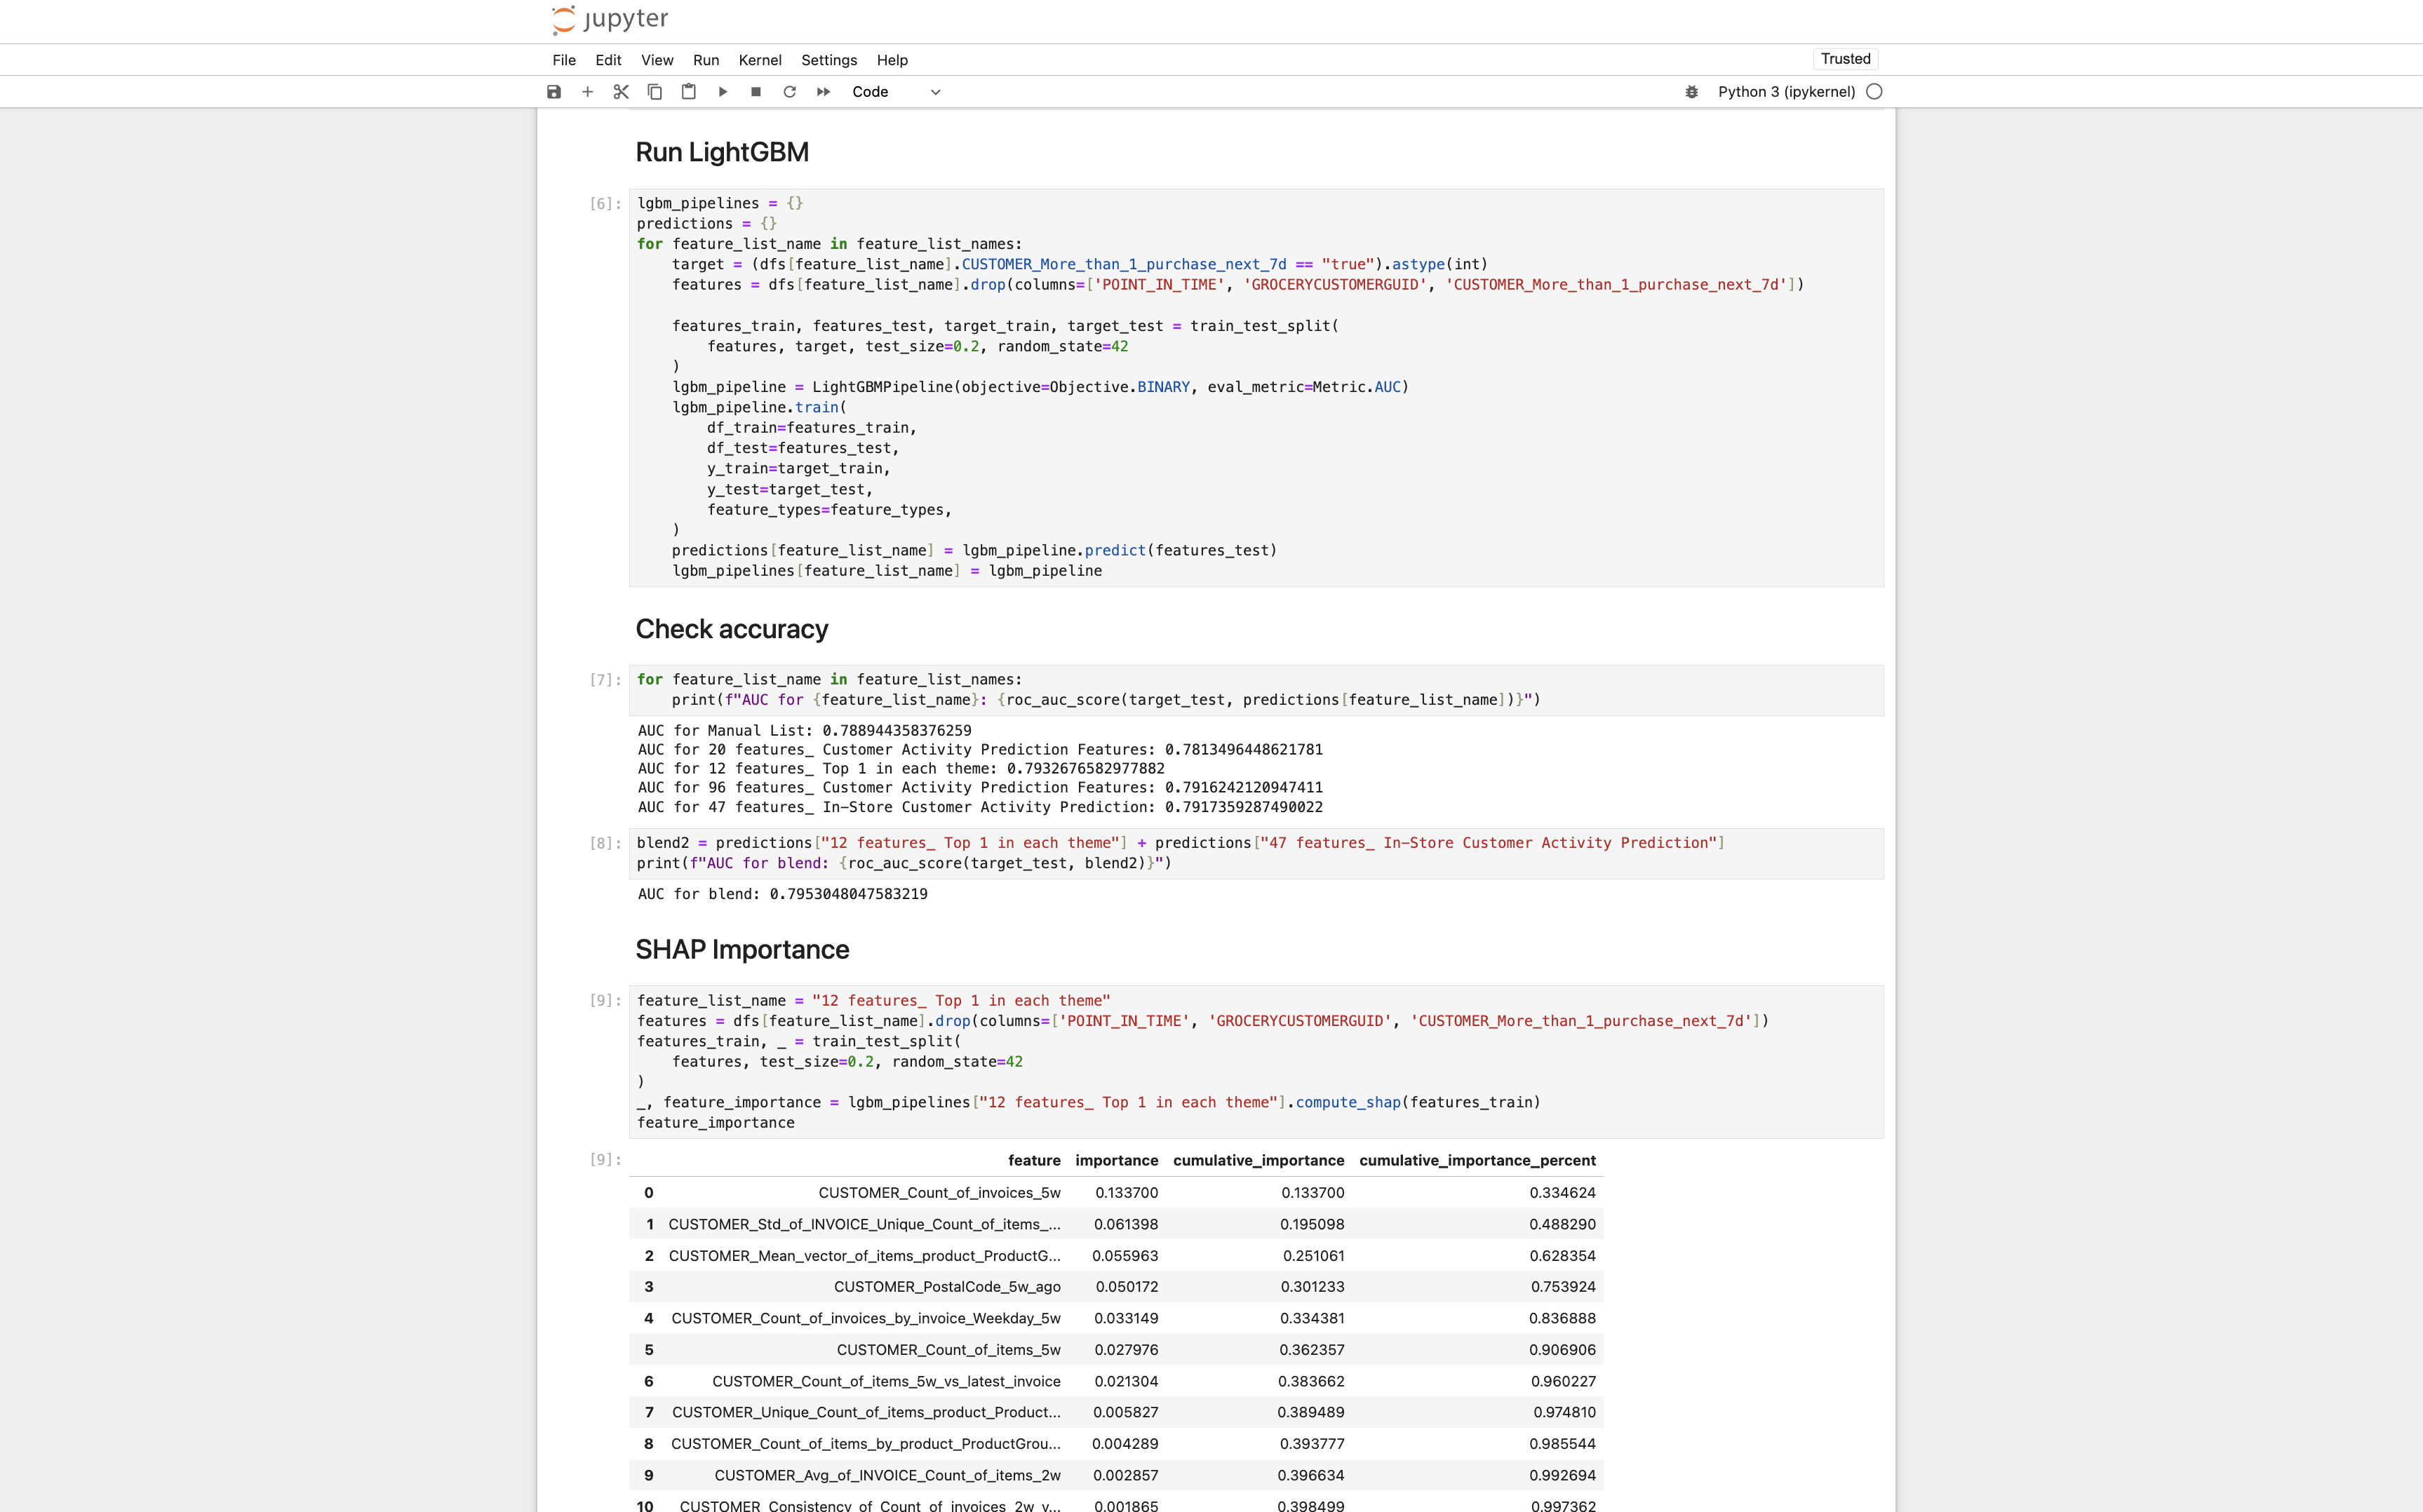The image size is (2423, 1512).
Task: Click into code cell [6] editor
Action: click(1256, 387)
